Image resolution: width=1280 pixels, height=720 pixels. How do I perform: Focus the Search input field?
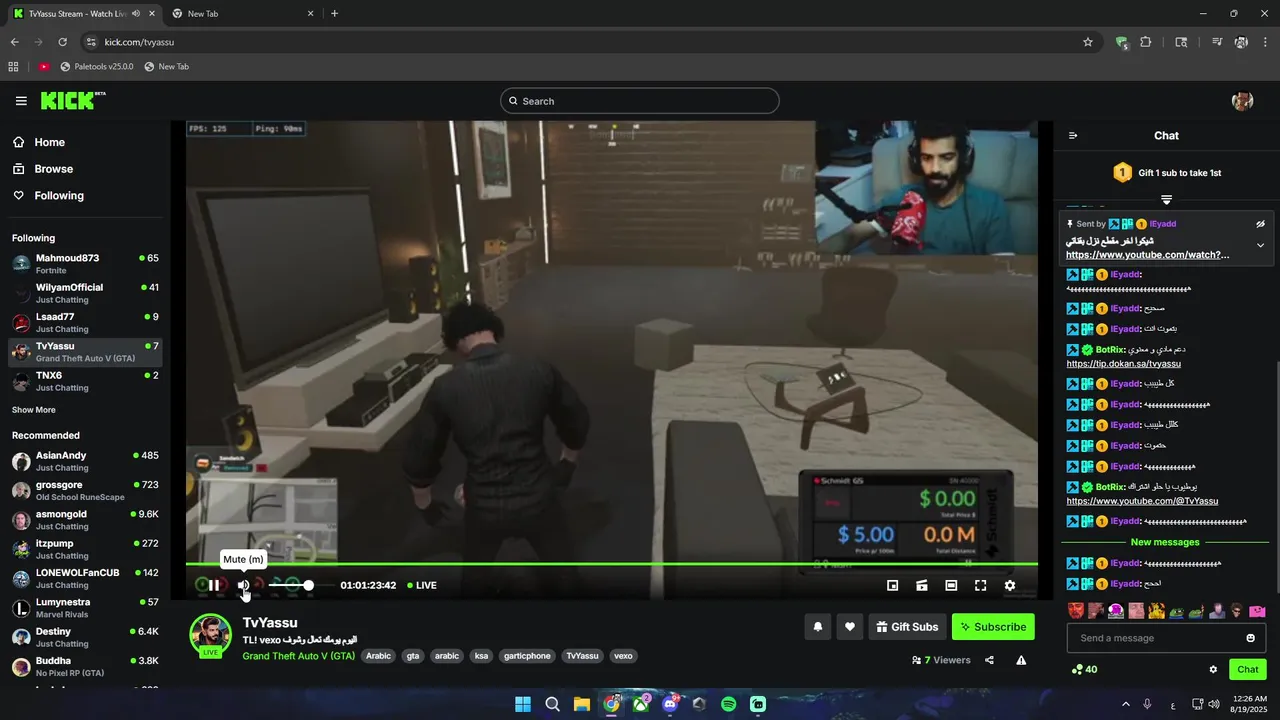click(640, 101)
